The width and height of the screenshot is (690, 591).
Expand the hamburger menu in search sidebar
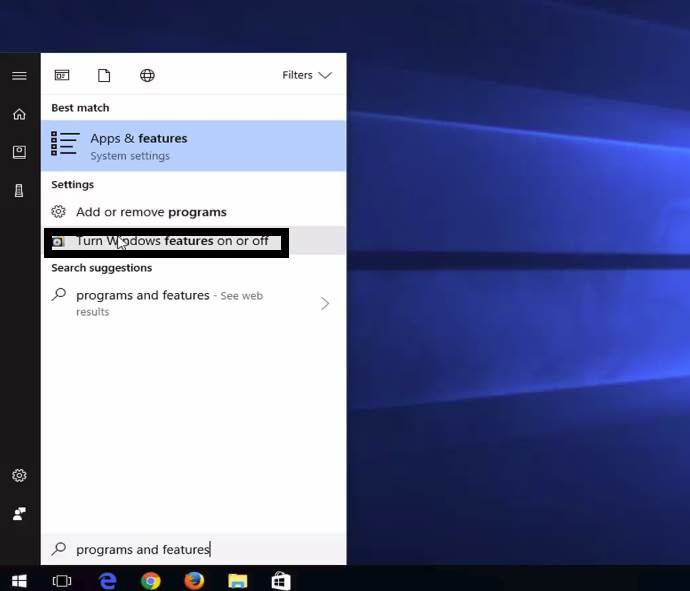point(19,76)
